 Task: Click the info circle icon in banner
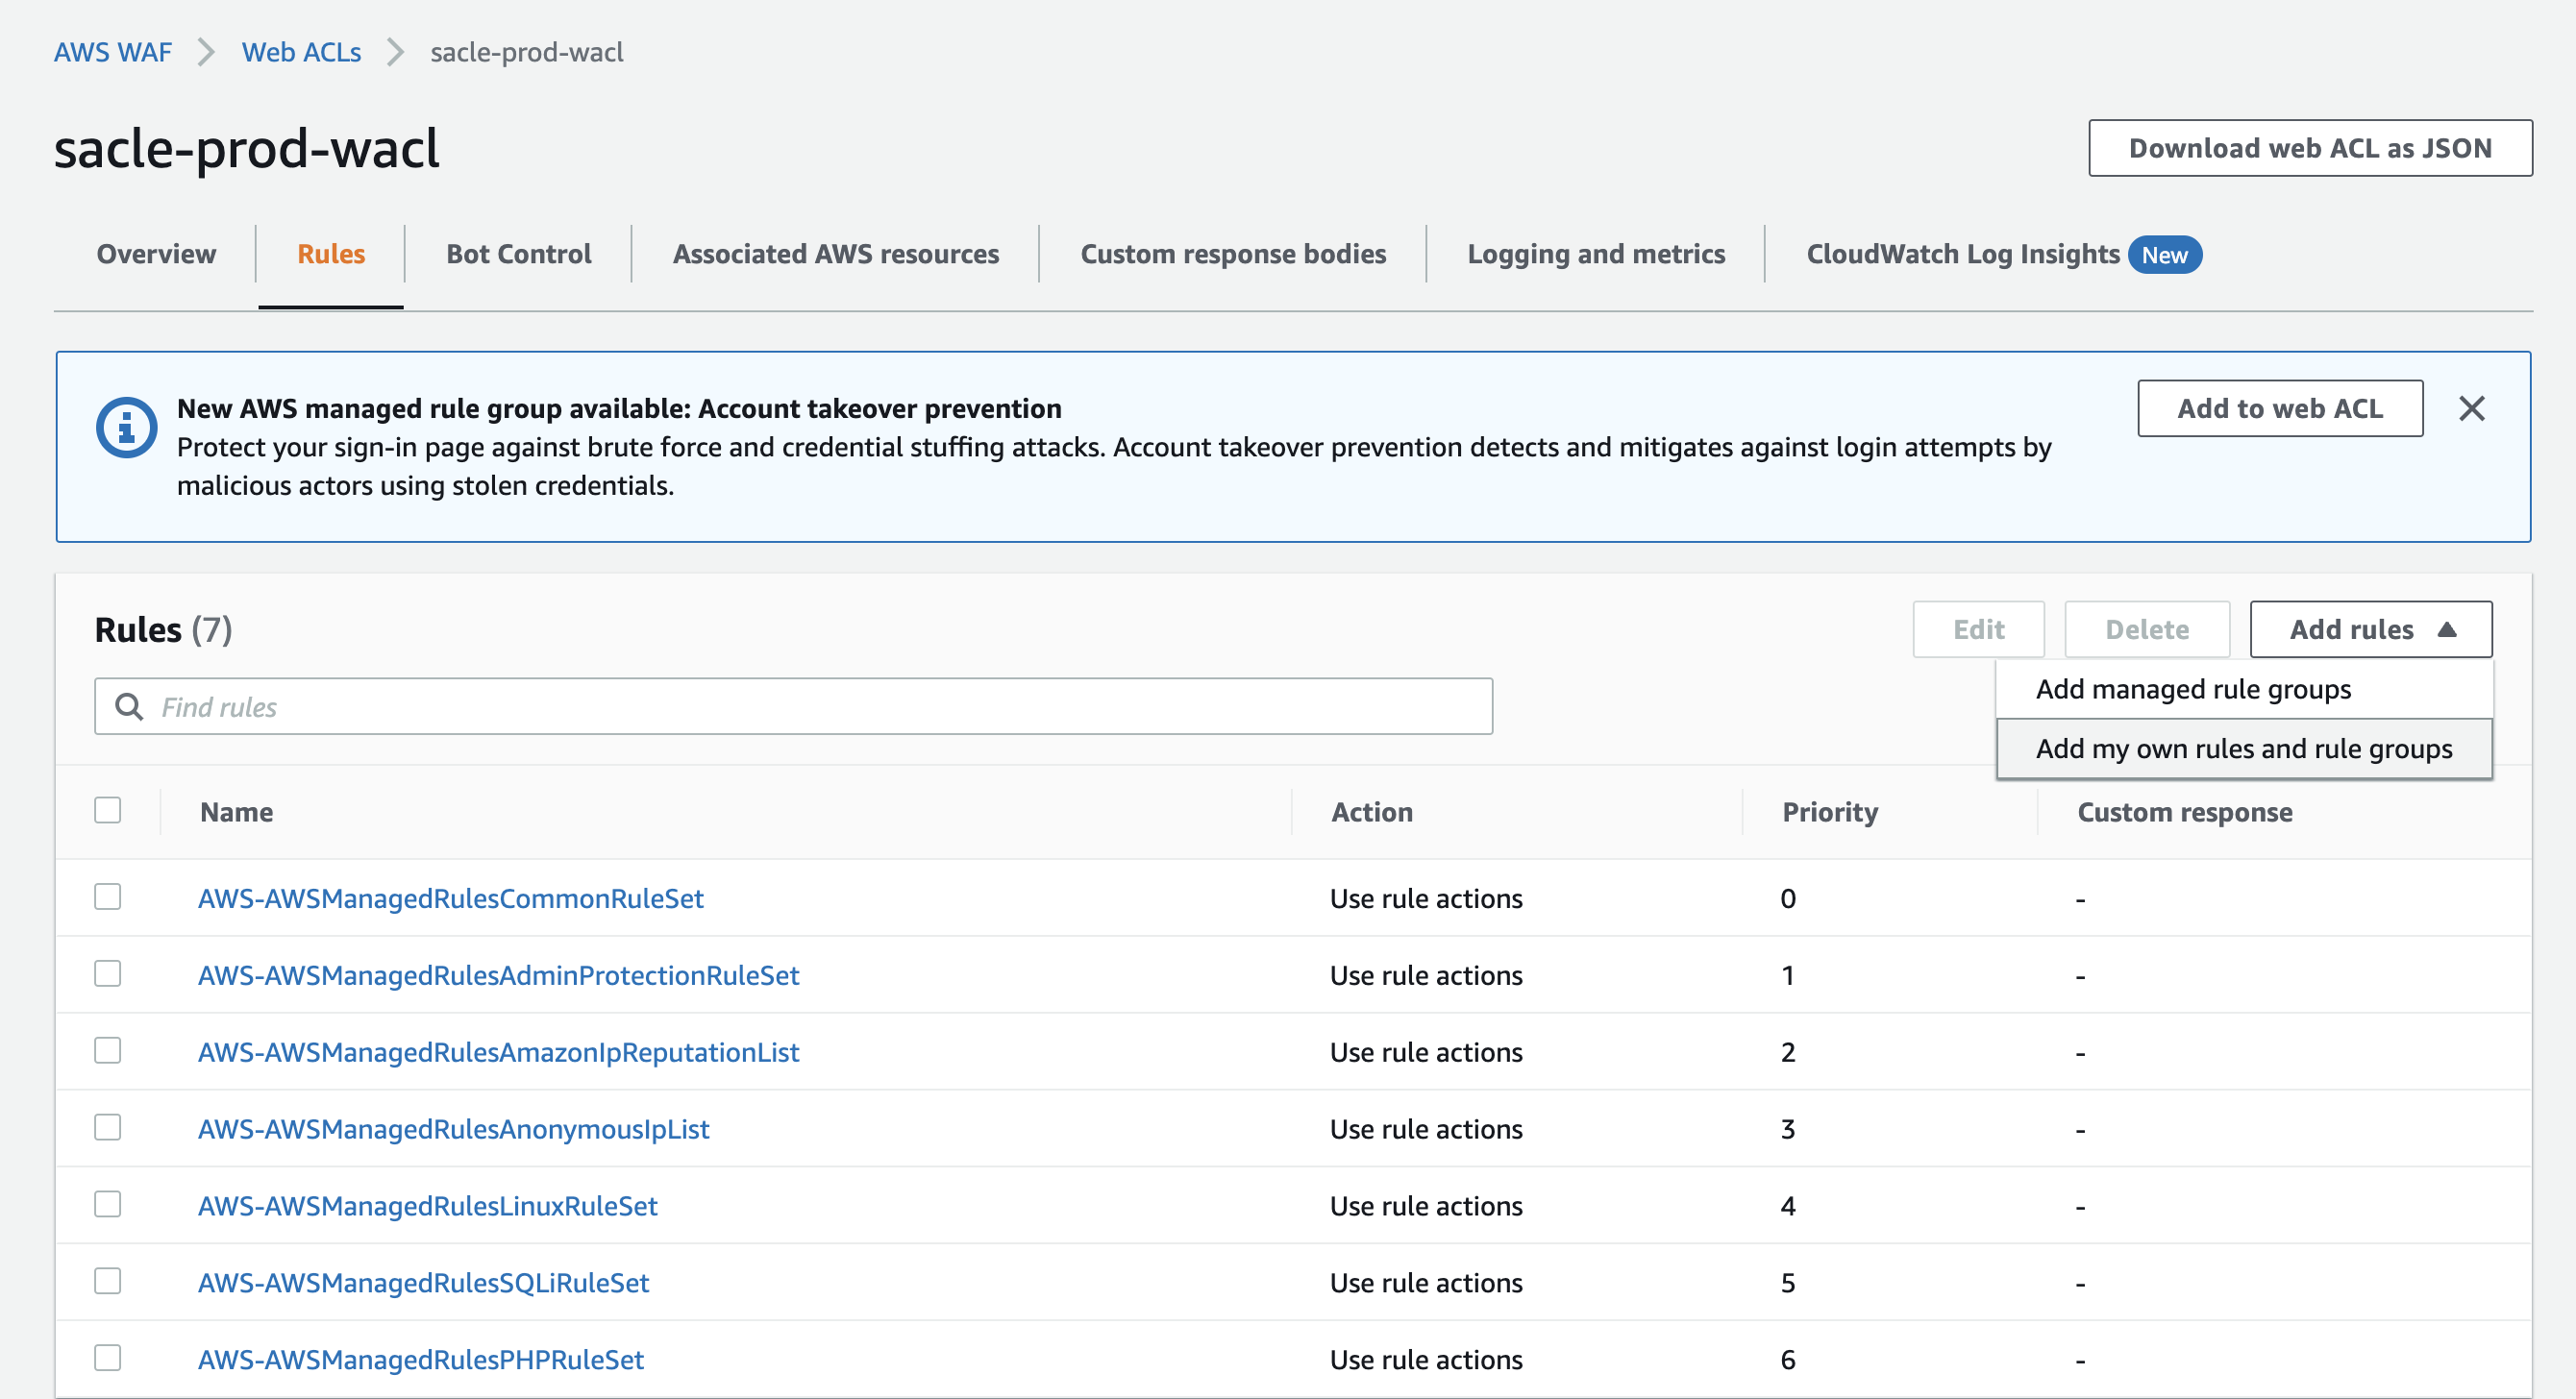coord(126,428)
